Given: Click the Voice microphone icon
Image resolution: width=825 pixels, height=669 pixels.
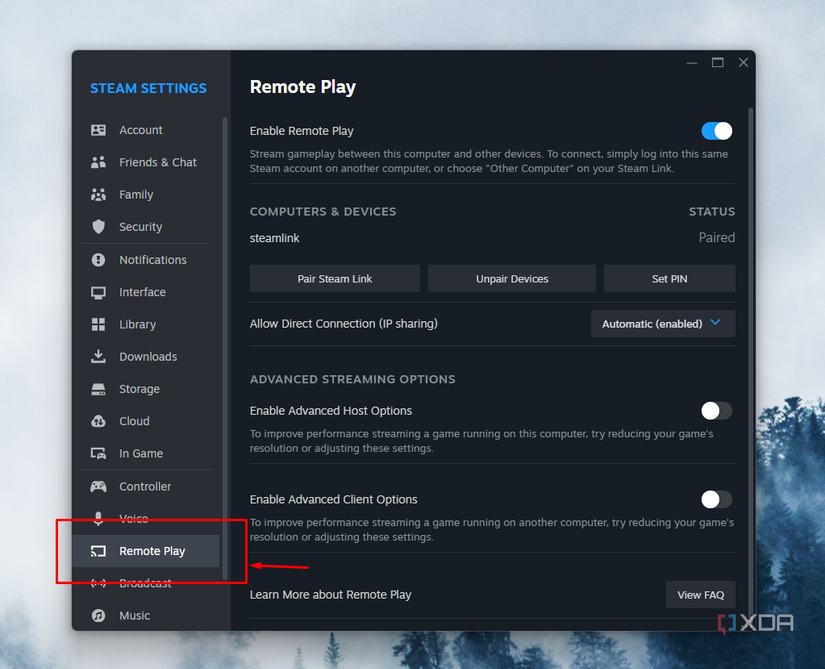Looking at the screenshot, I should point(98,519).
